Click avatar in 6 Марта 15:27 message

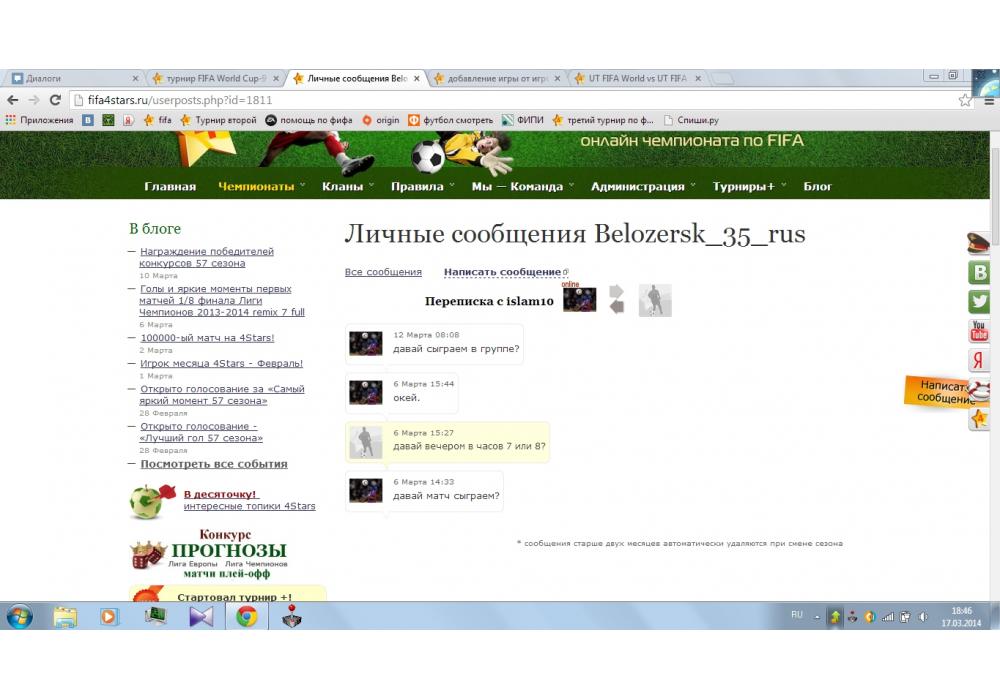366,441
